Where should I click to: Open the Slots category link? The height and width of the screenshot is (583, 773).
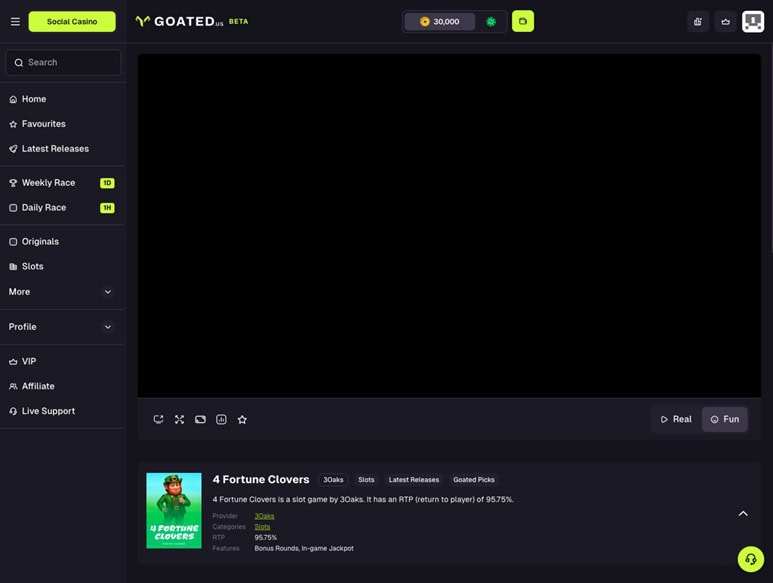262,527
